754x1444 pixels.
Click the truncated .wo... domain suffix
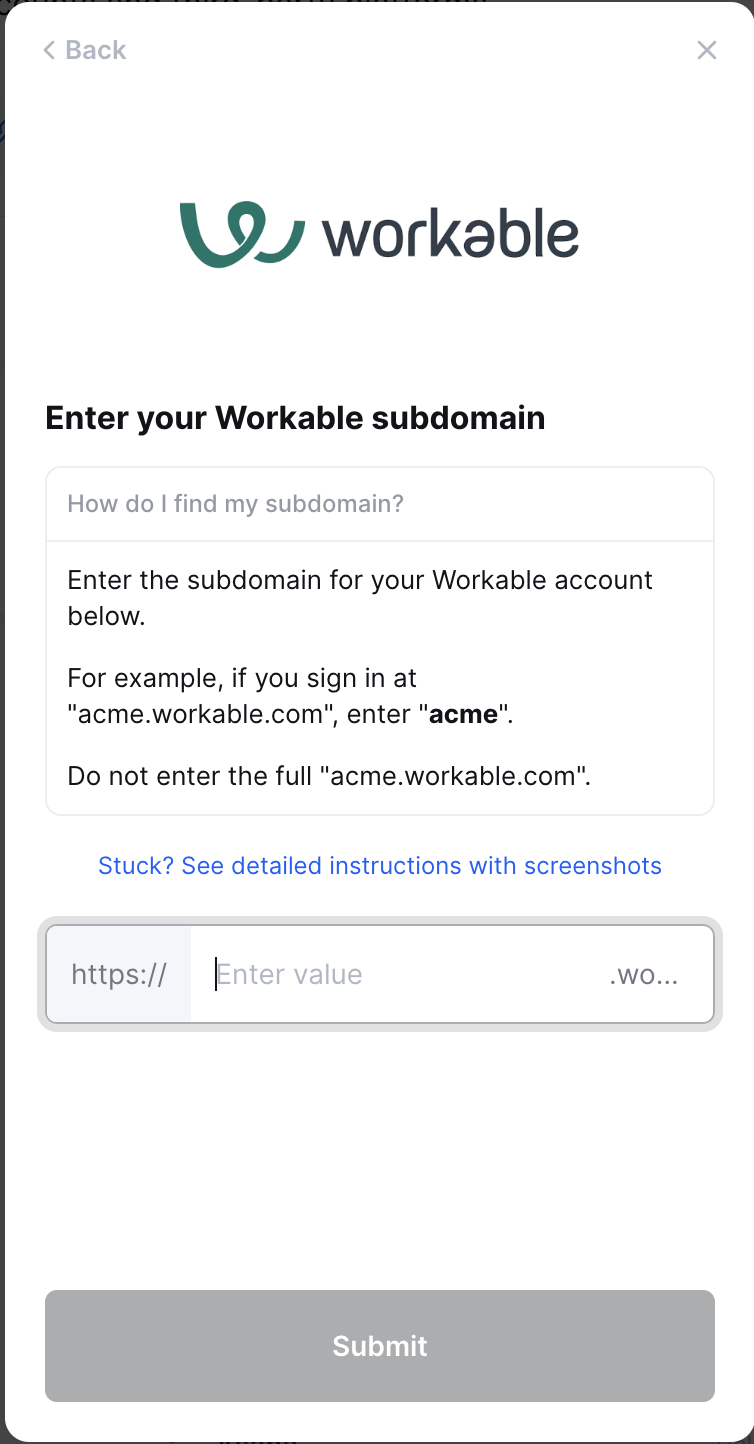(x=644, y=974)
